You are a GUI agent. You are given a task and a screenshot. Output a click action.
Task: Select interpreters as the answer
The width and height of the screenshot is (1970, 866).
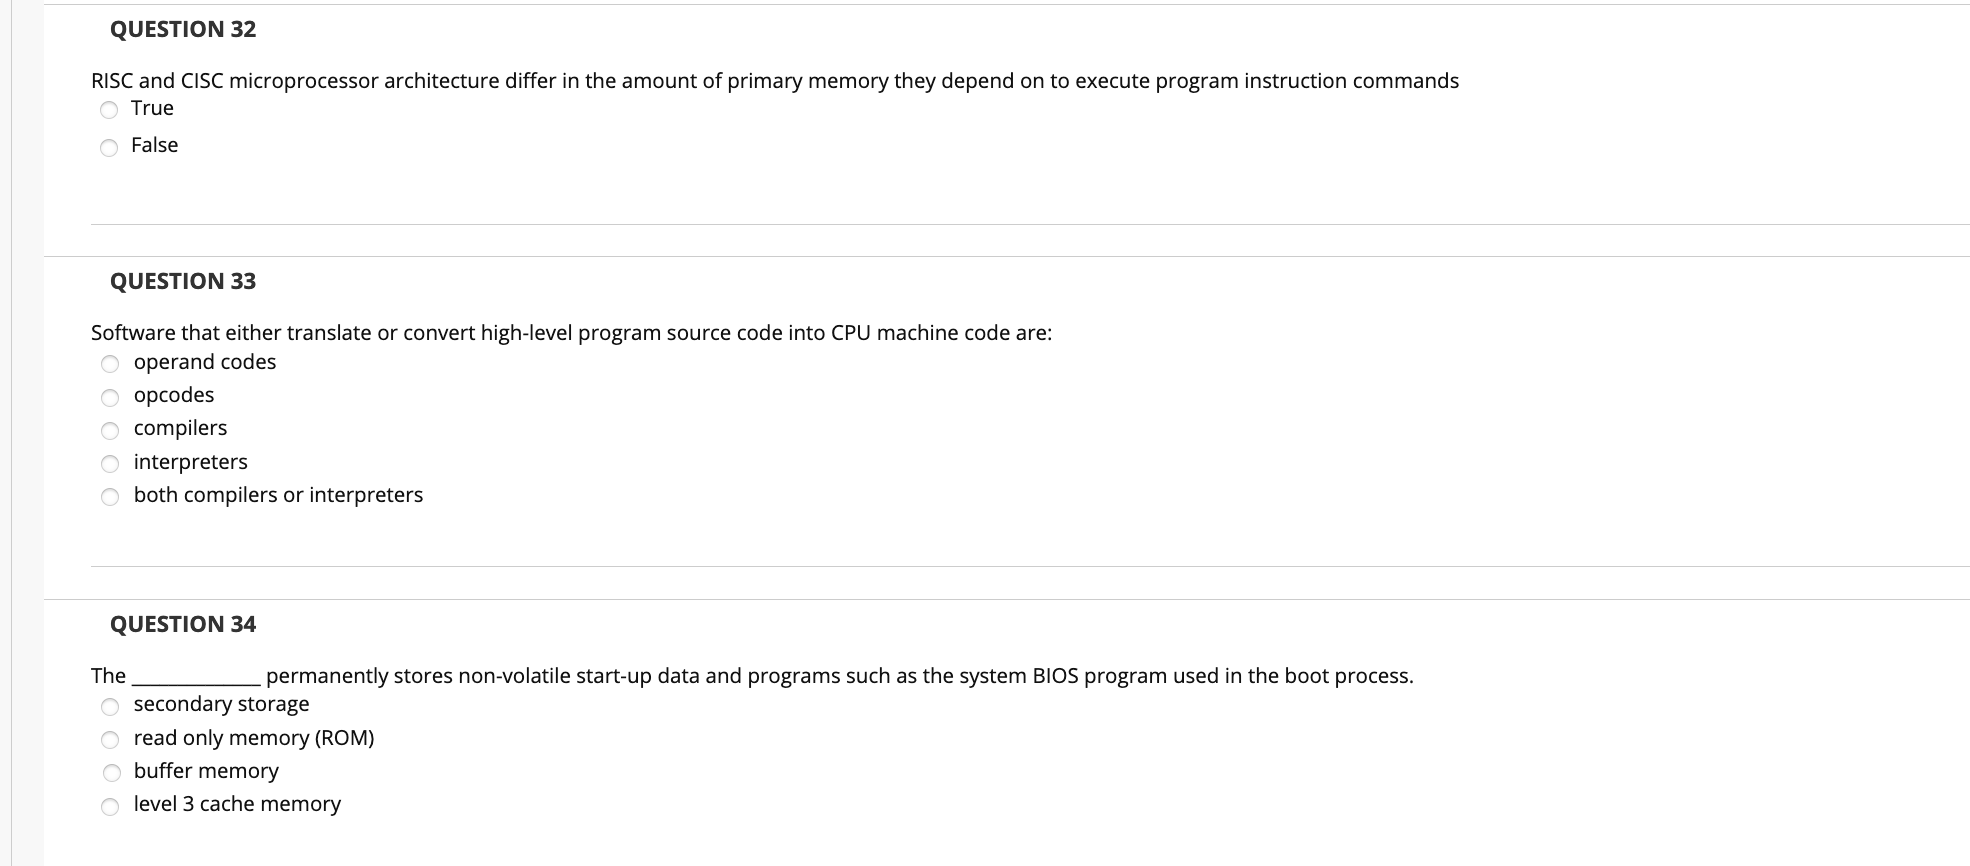point(110,462)
